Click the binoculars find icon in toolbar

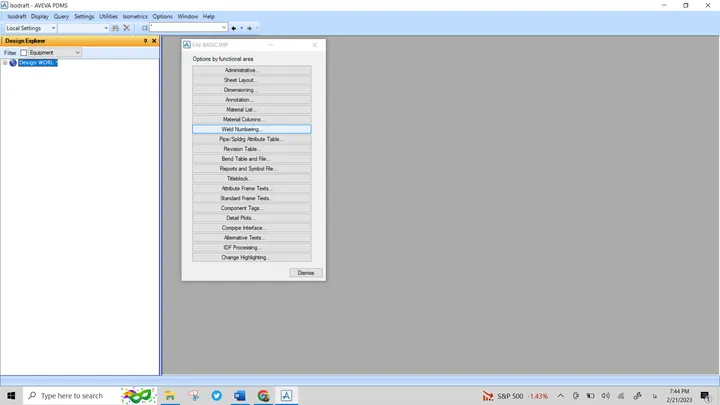coord(115,28)
